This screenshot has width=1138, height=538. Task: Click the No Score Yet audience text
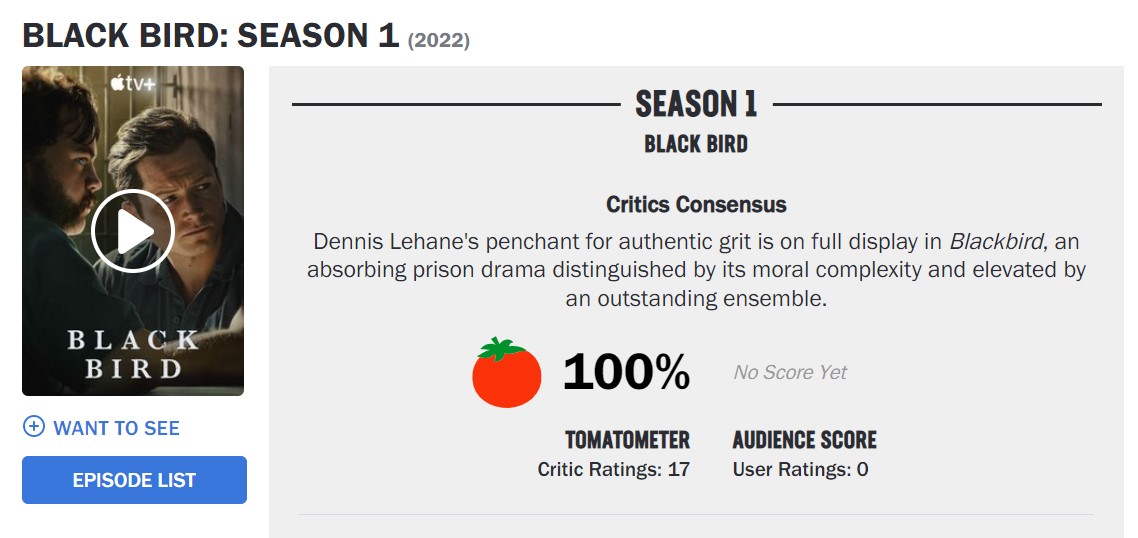point(790,372)
